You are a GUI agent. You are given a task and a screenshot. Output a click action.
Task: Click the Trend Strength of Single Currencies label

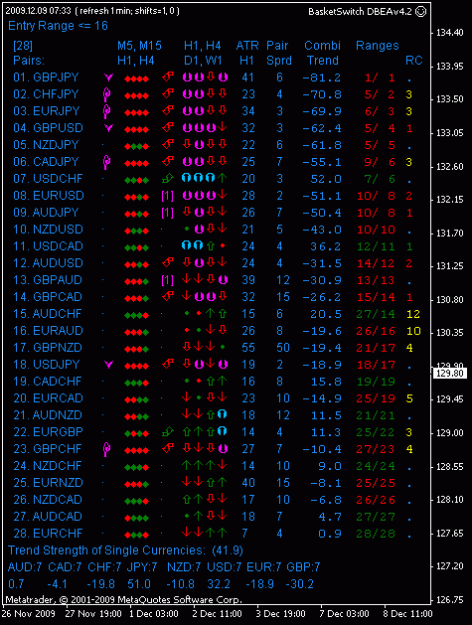pyautogui.click(x=107, y=550)
